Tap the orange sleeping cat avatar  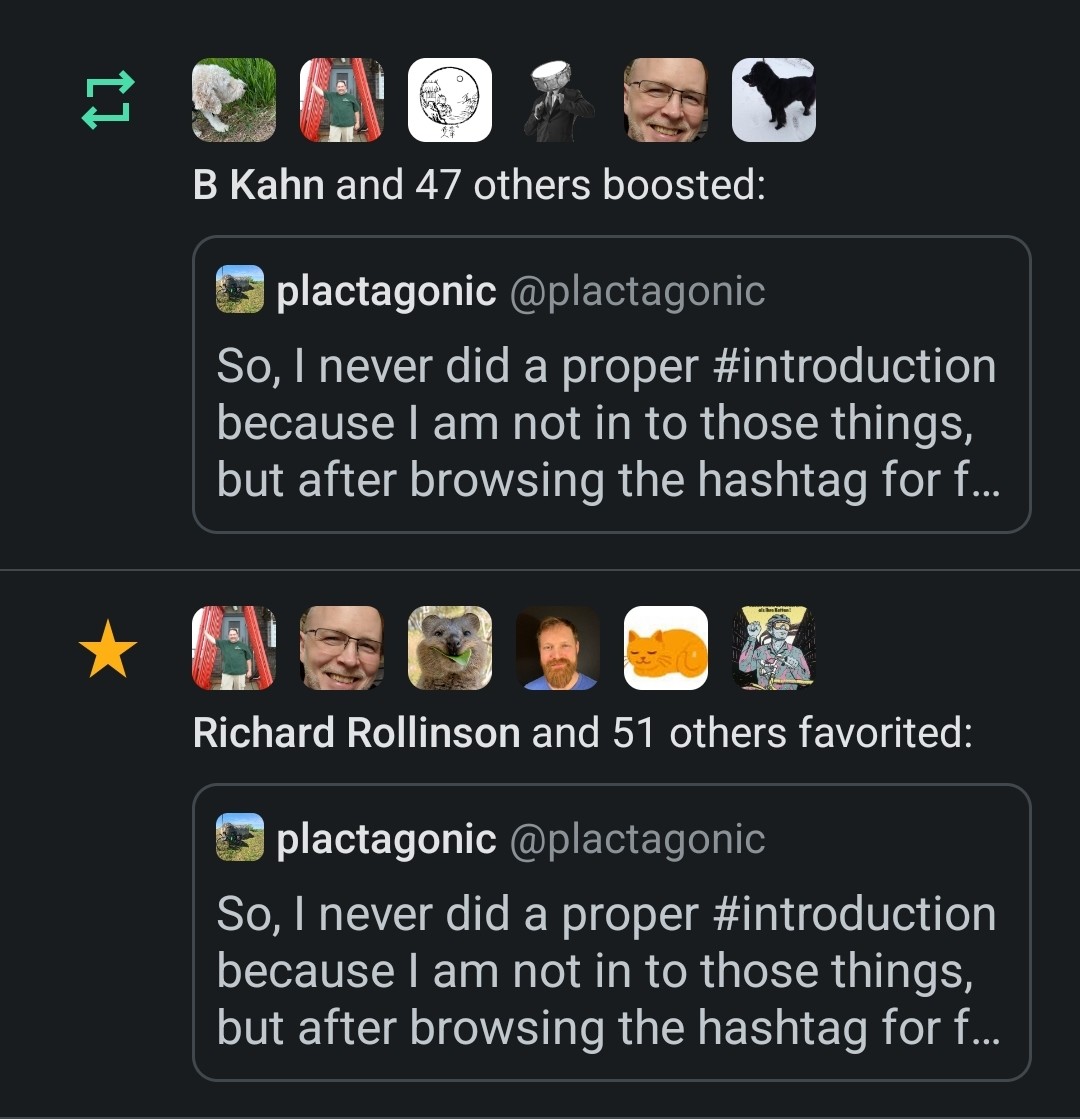pos(666,648)
